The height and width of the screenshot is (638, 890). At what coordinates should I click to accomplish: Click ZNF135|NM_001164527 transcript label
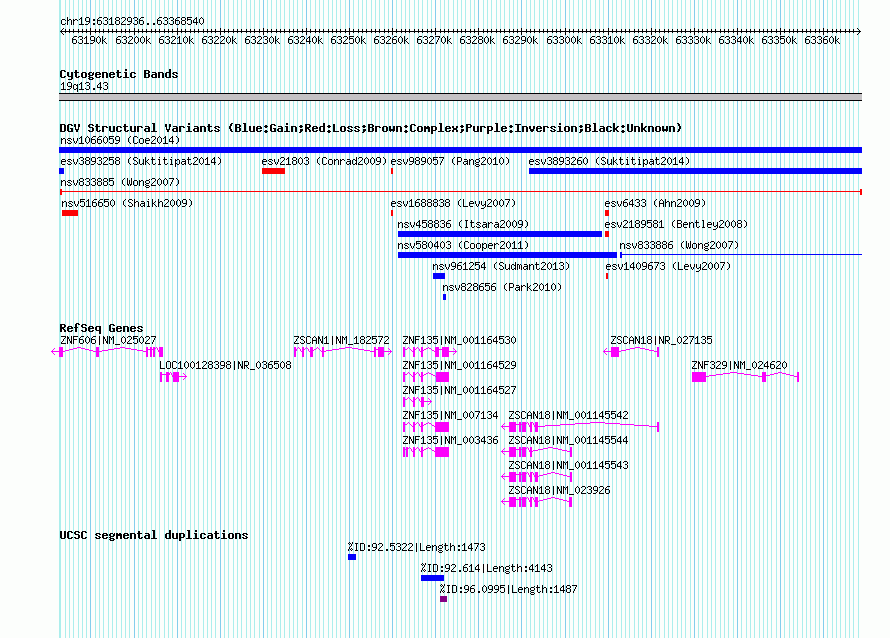(x=459, y=390)
